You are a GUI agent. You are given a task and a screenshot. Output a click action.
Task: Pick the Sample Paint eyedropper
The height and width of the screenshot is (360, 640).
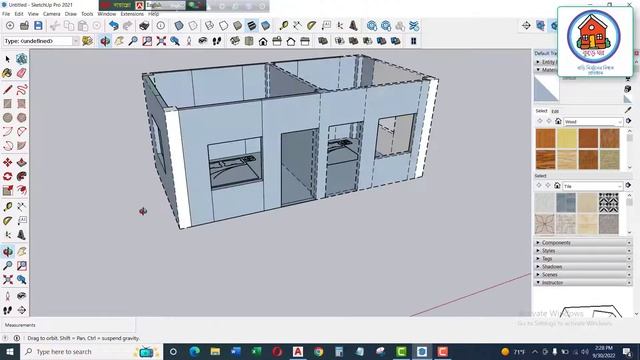point(628,110)
